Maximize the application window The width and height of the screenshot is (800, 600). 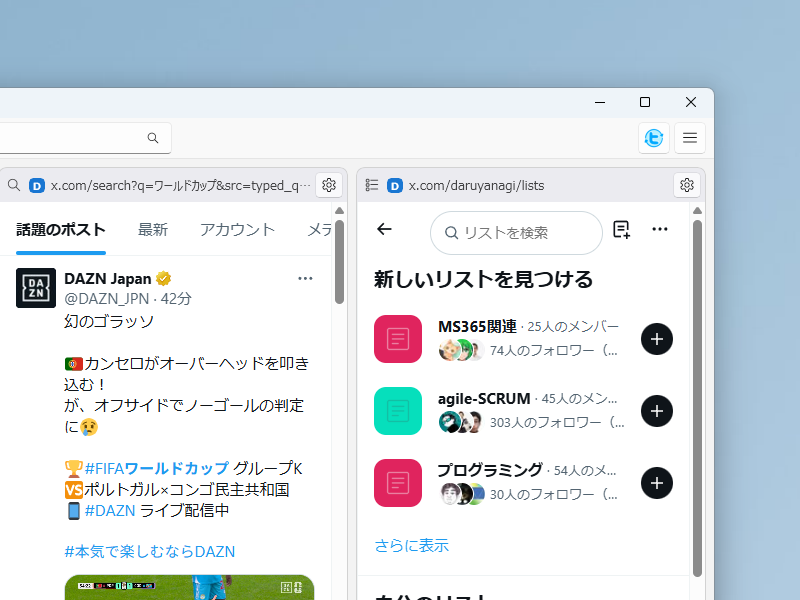[645, 102]
